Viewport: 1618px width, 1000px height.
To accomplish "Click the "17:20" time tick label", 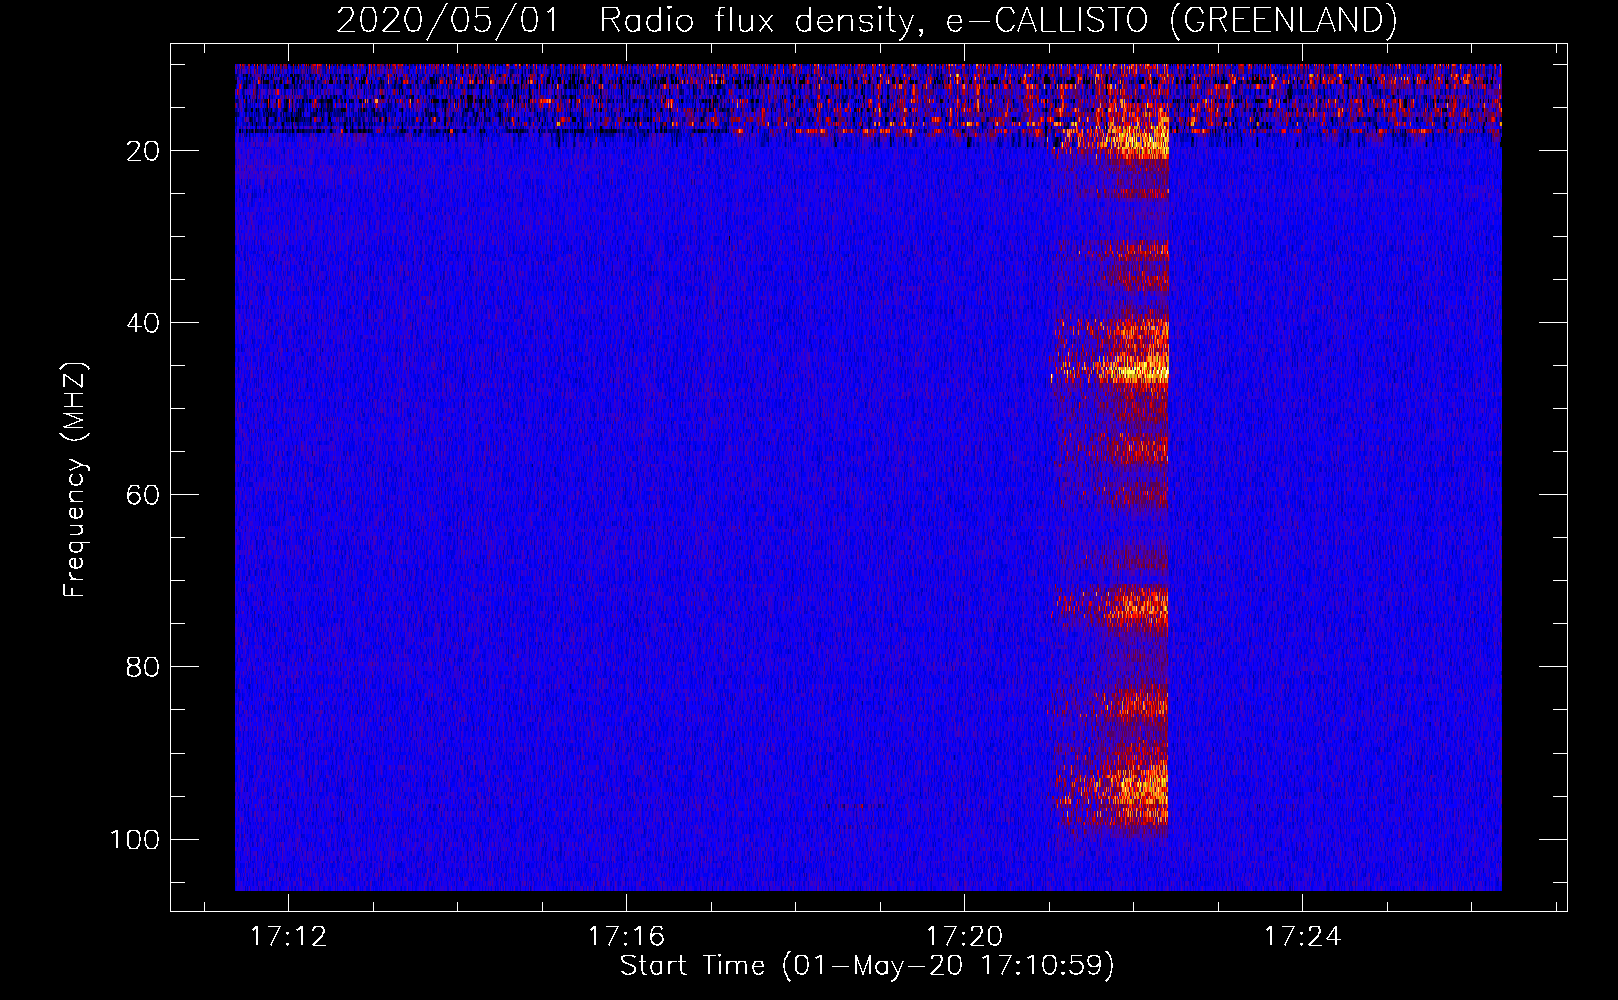I will [x=964, y=937].
